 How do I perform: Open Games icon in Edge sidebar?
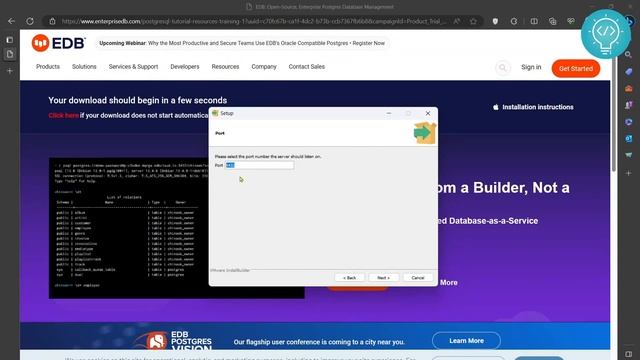pos(629,105)
